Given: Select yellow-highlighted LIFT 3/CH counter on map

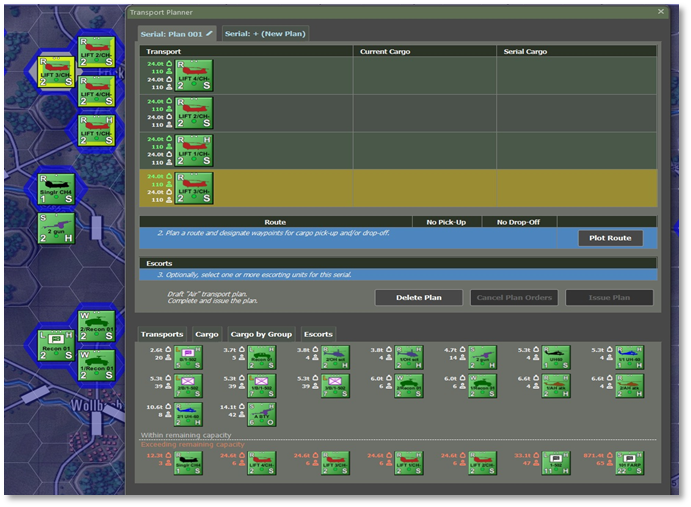Looking at the screenshot, I should point(56,71).
